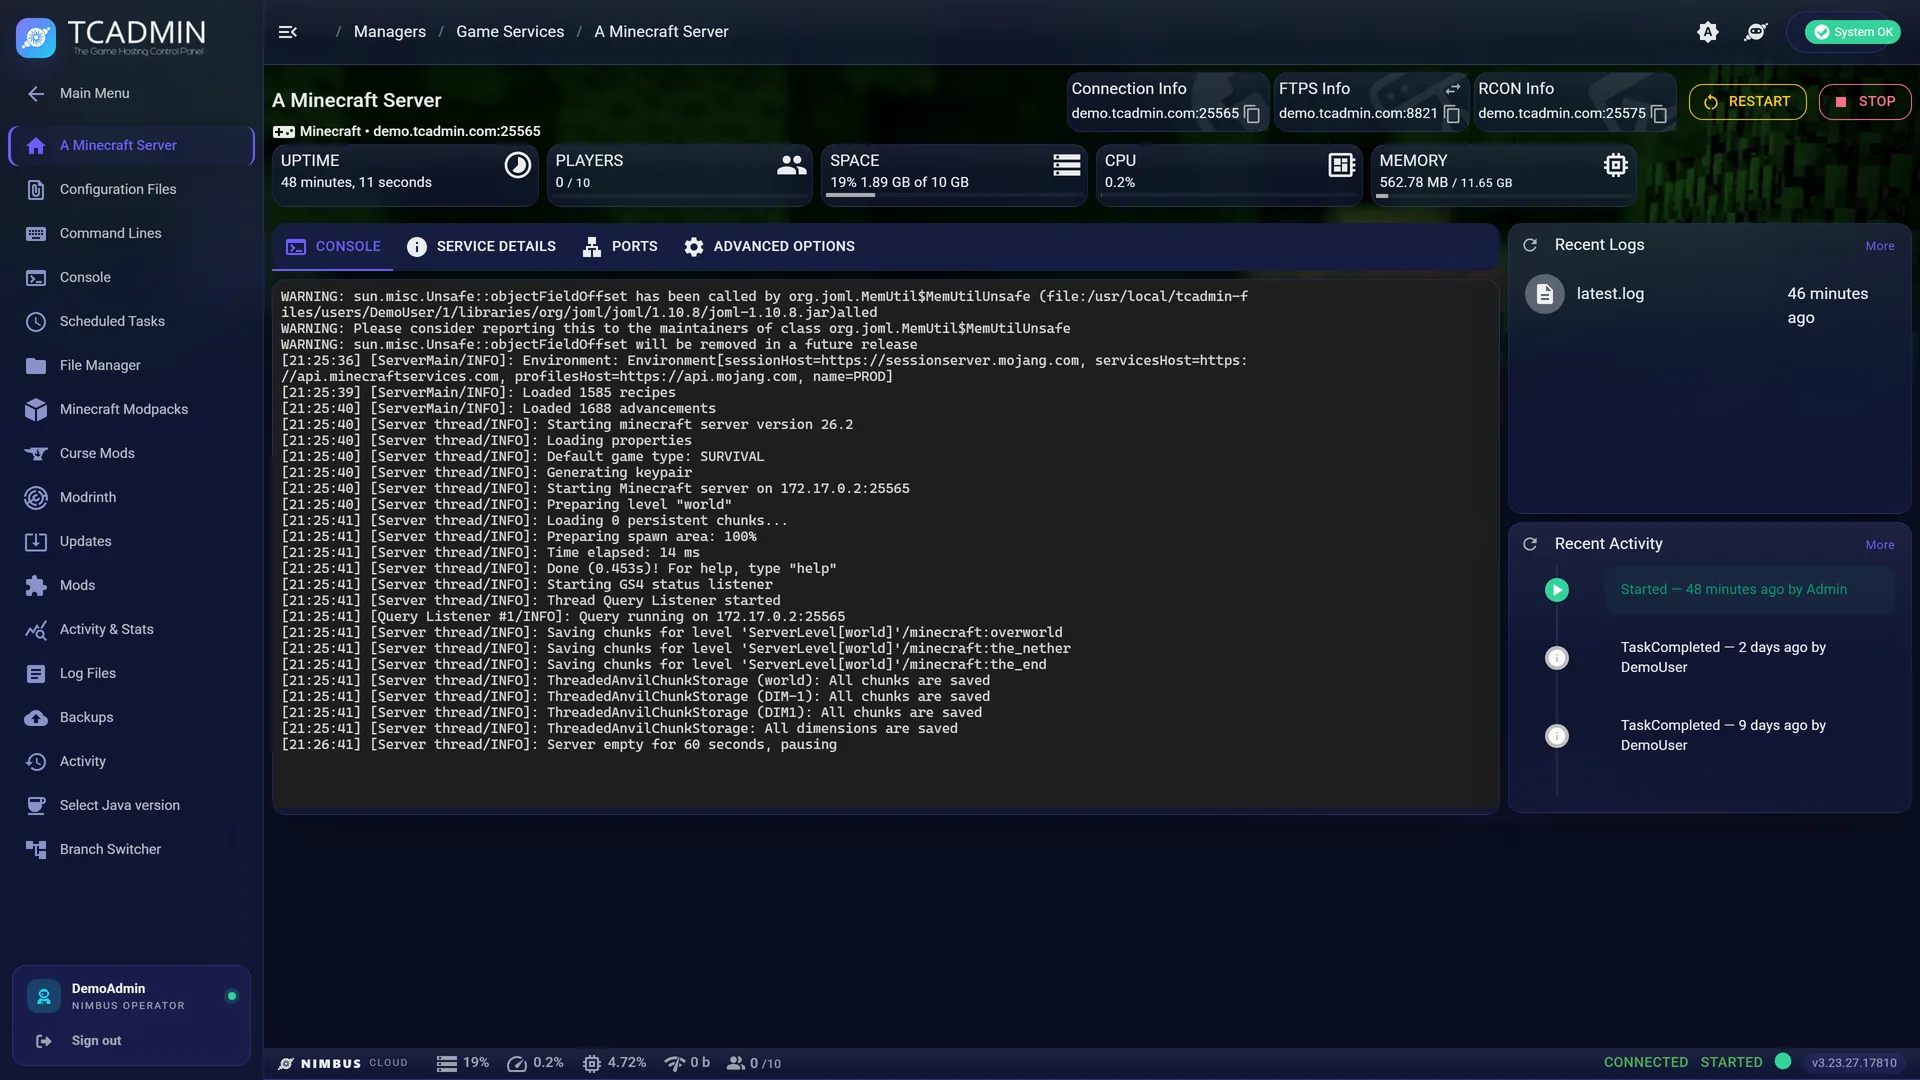1920x1080 pixels.
Task: Sign out of DemoAdmin
Action: coord(96,1041)
